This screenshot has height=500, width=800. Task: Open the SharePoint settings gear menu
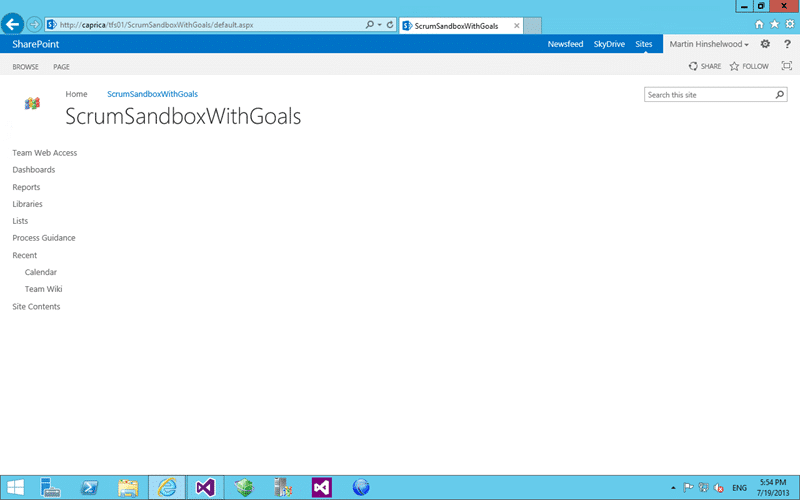(765, 44)
